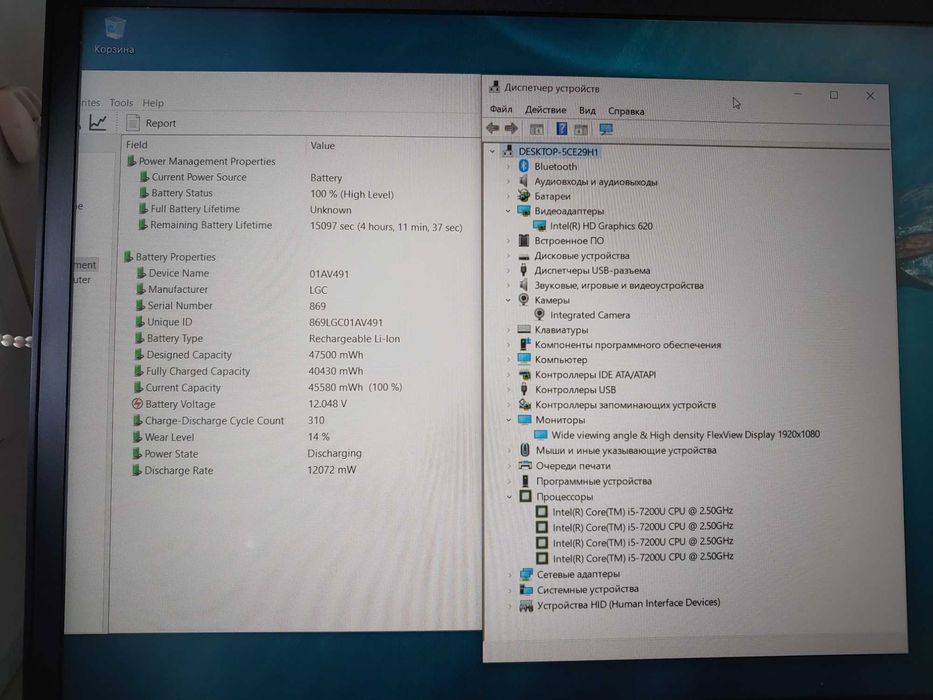Viewport: 933px width, 700px height.
Task: Click the 869LGC01AV491 Unique ID value
Action: coord(346,322)
